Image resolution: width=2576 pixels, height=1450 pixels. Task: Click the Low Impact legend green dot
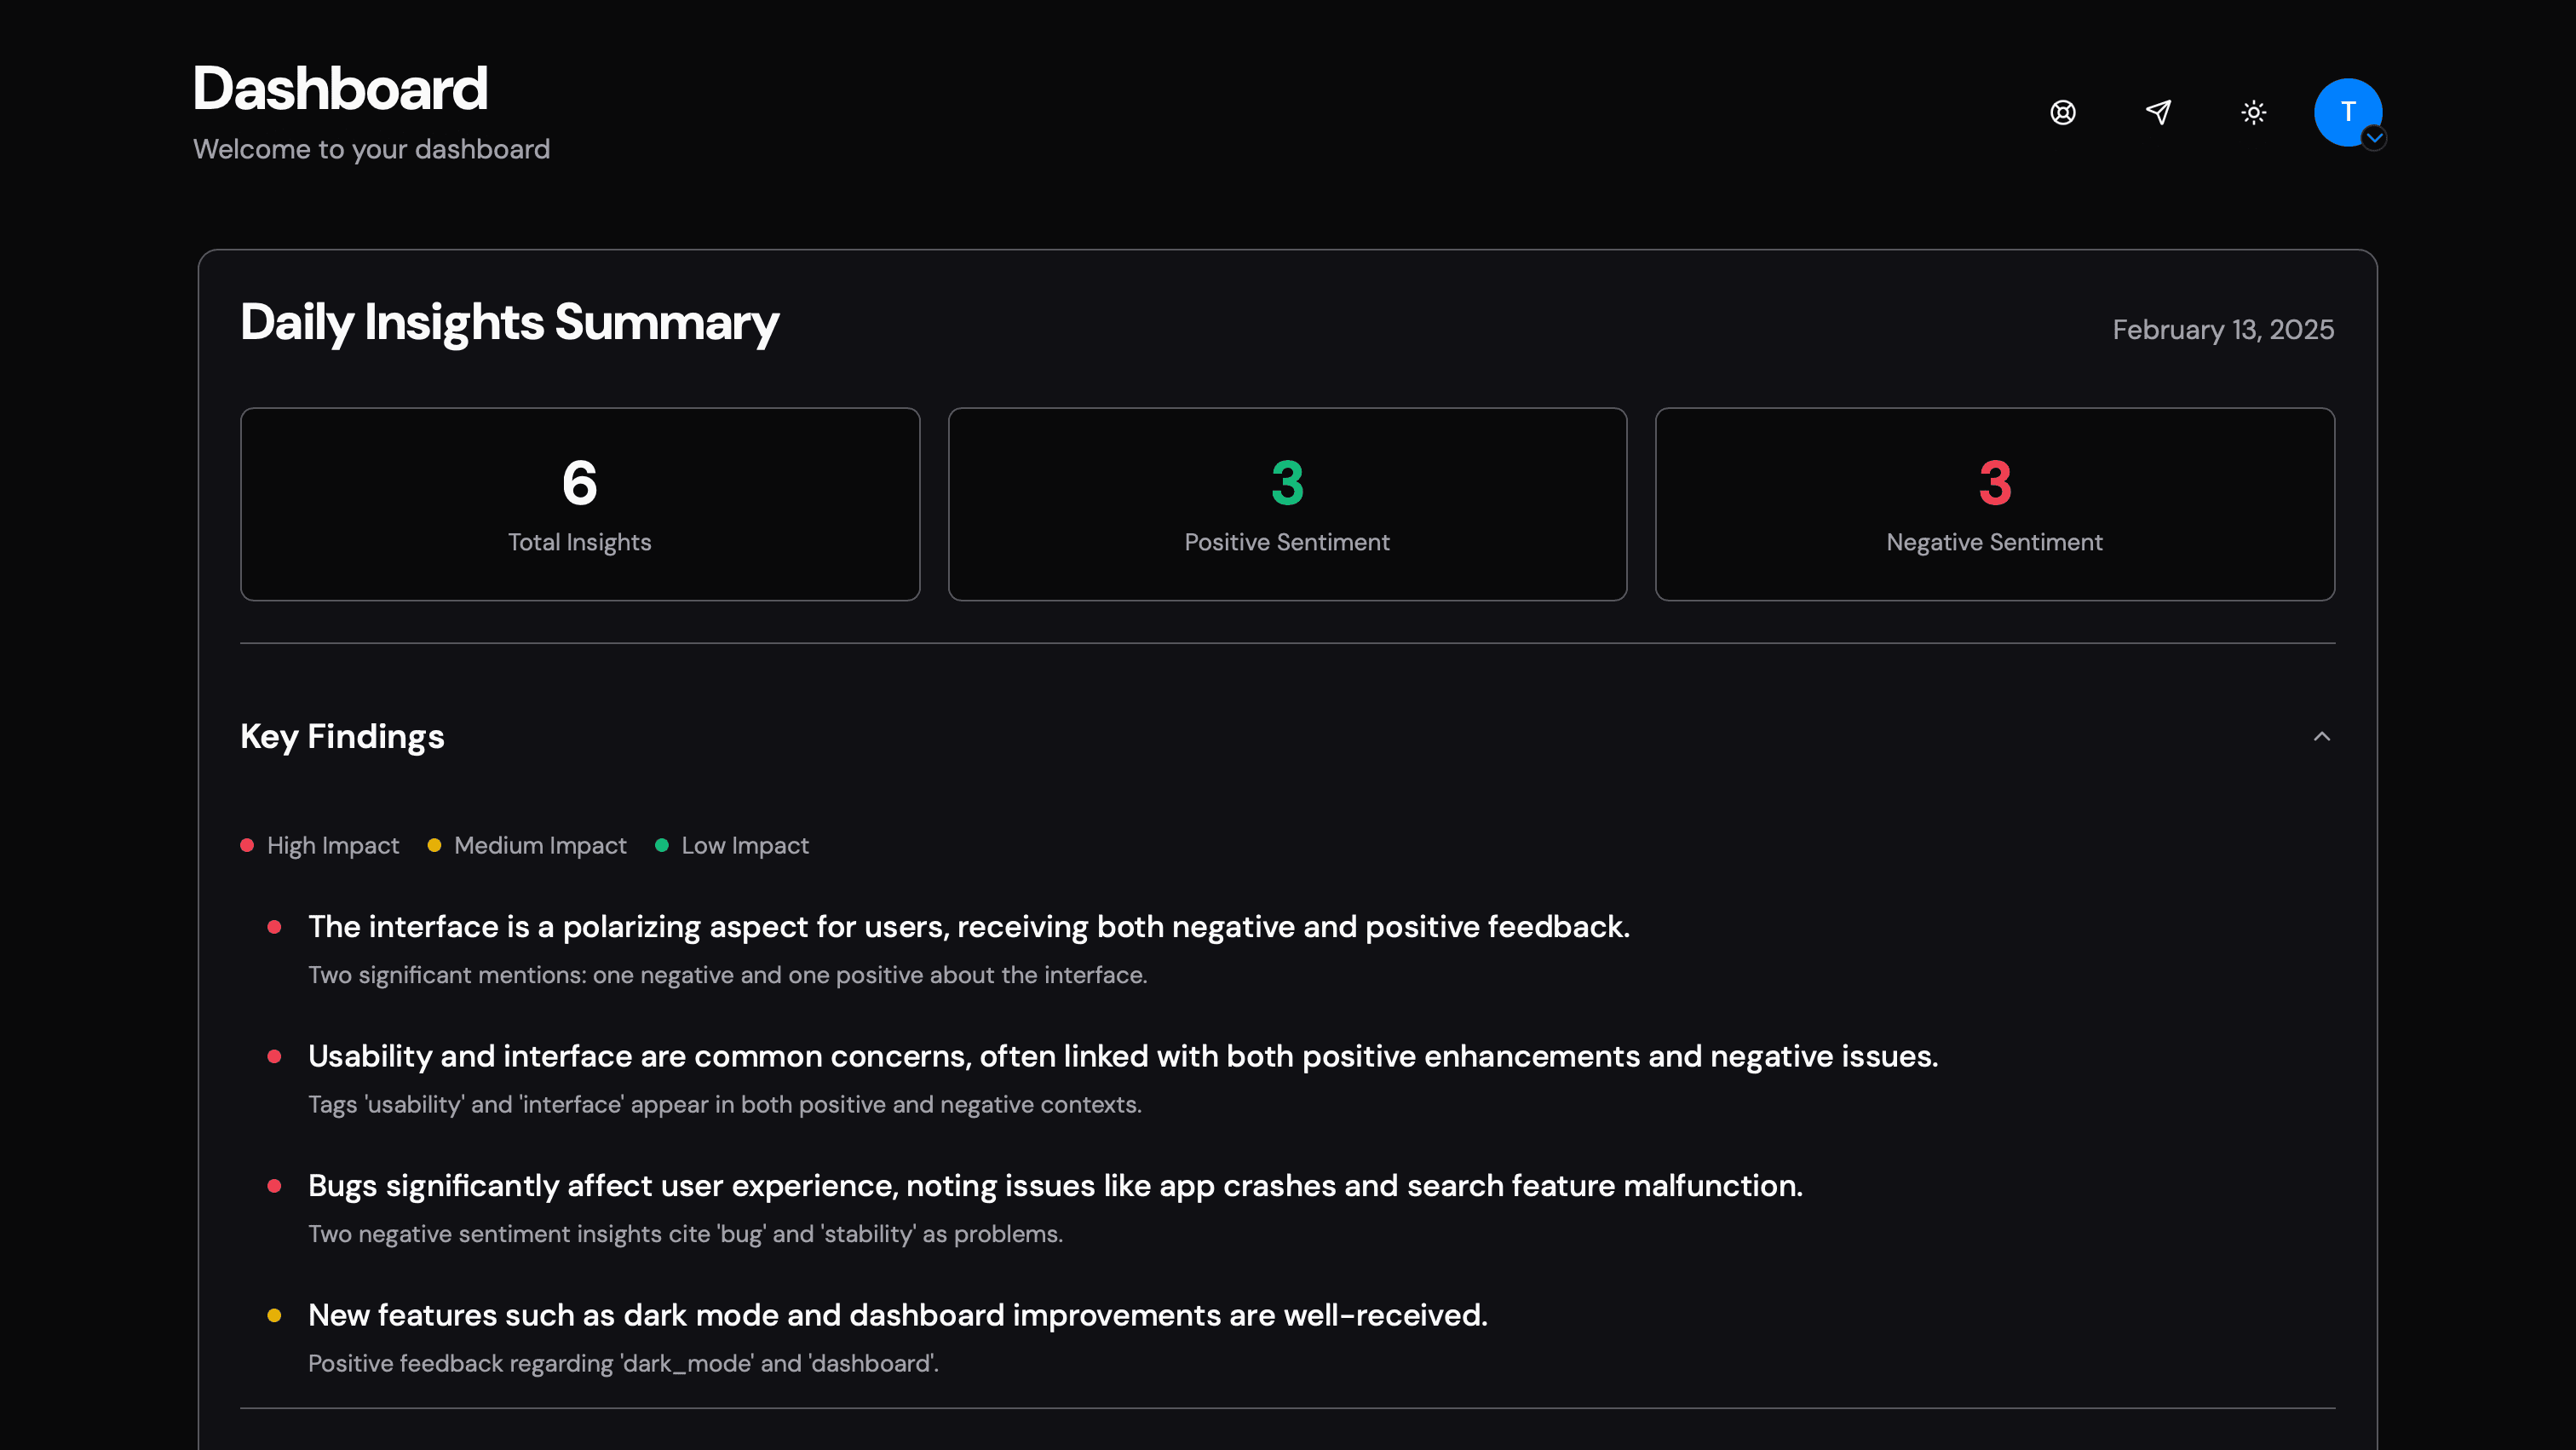[661, 845]
